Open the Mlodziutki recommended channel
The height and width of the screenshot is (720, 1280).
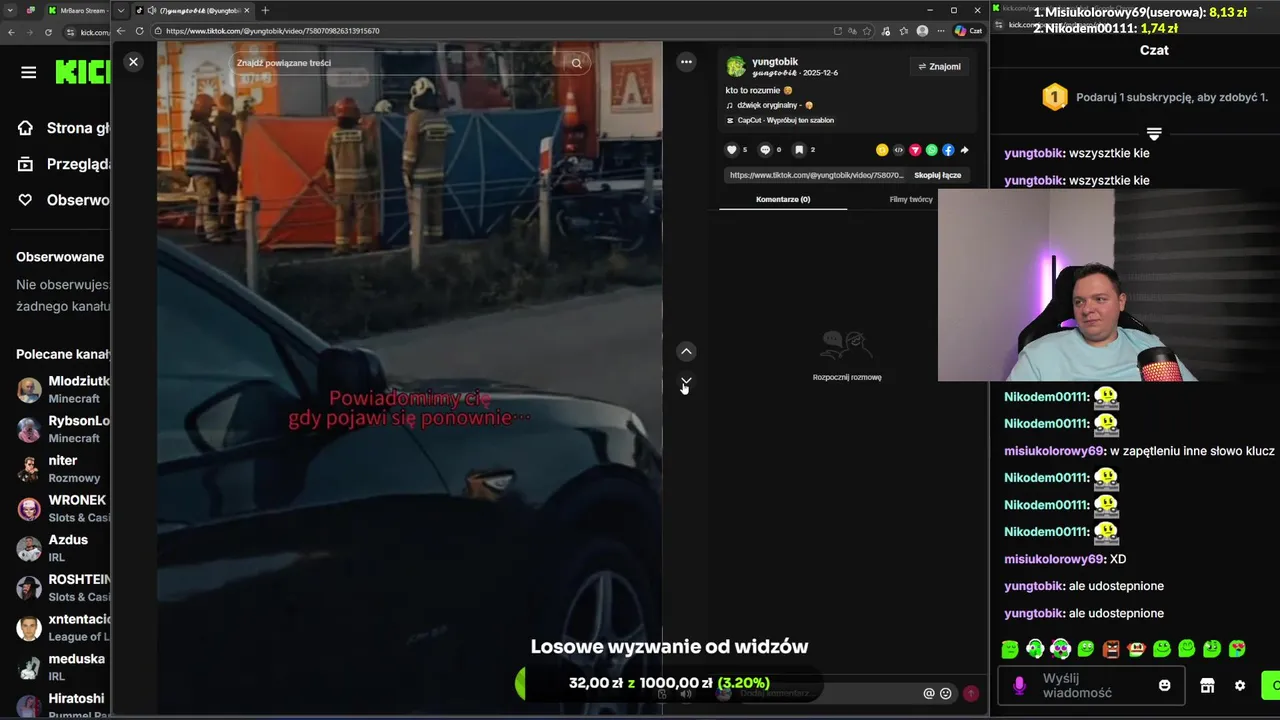(63, 389)
